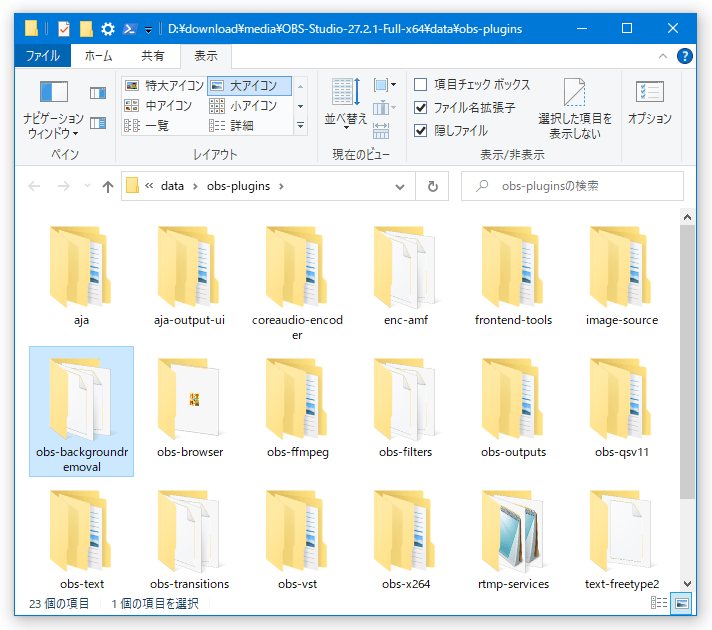The image size is (712, 630).
Task: Go up one folder level
Action: (x=108, y=186)
